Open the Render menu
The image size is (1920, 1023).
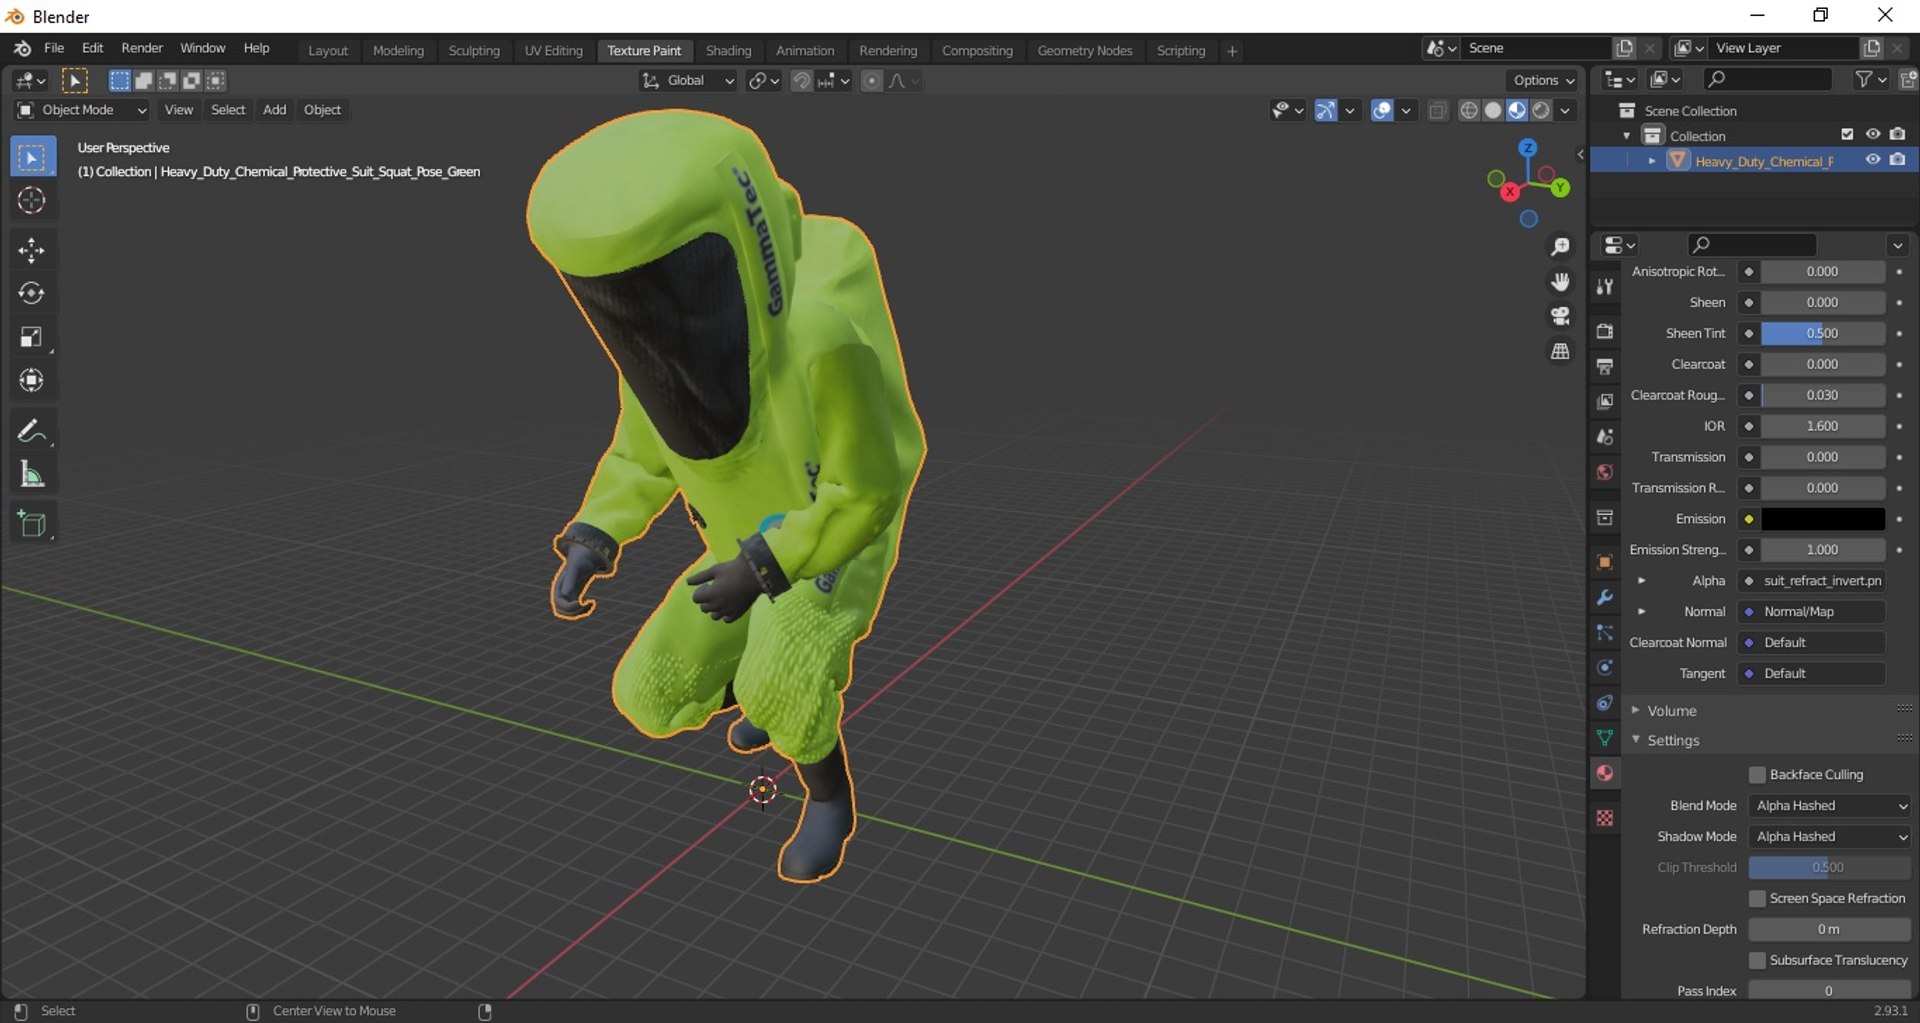pos(142,48)
